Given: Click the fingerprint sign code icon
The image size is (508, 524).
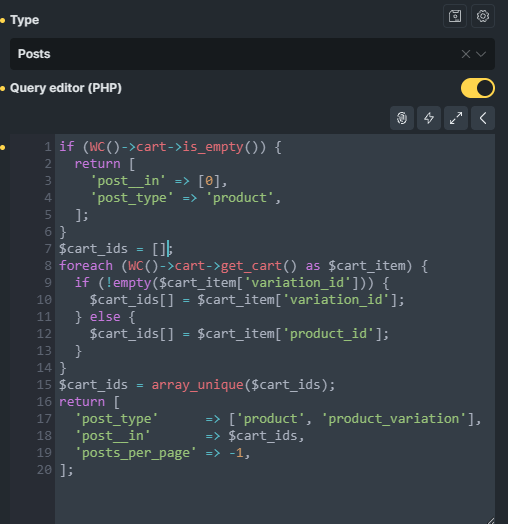Looking at the screenshot, I should pyautogui.click(x=402, y=118).
